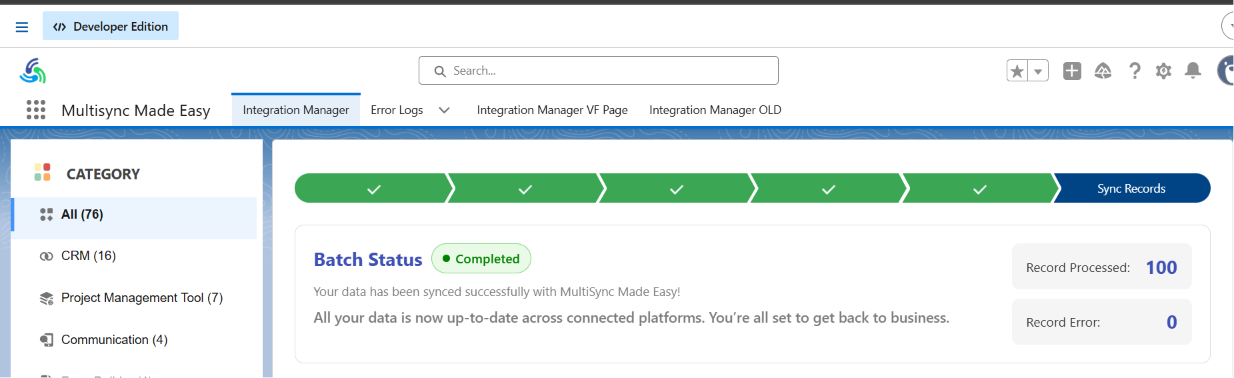Open the user profile avatar
Viewport: 1234px width, 378px height.
pos(1225,70)
